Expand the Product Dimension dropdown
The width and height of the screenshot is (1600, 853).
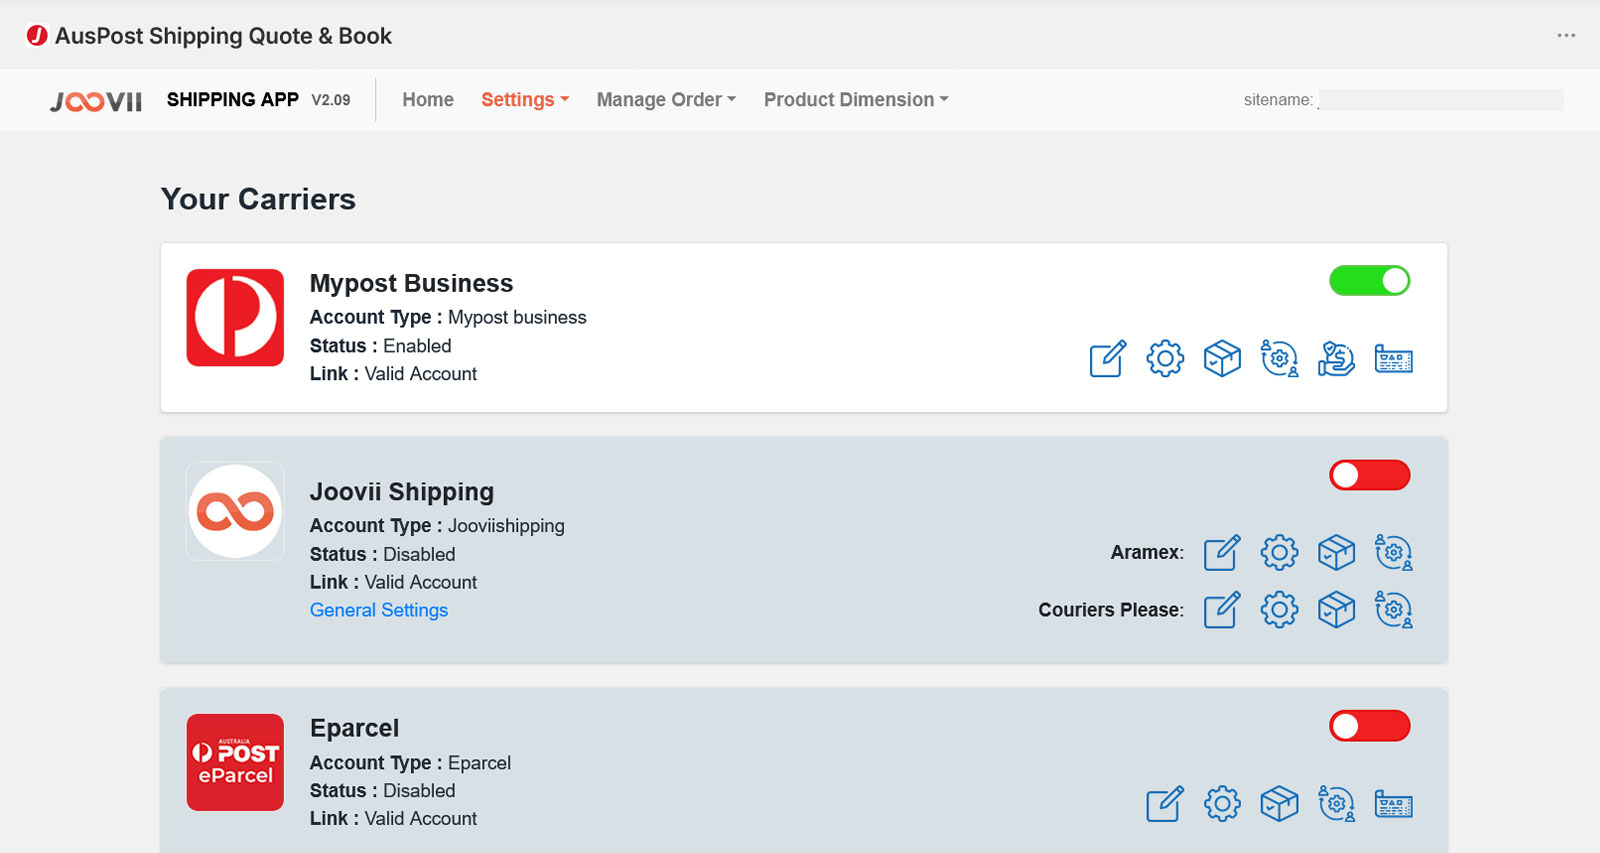pyautogui.click(x=855, y=100)
